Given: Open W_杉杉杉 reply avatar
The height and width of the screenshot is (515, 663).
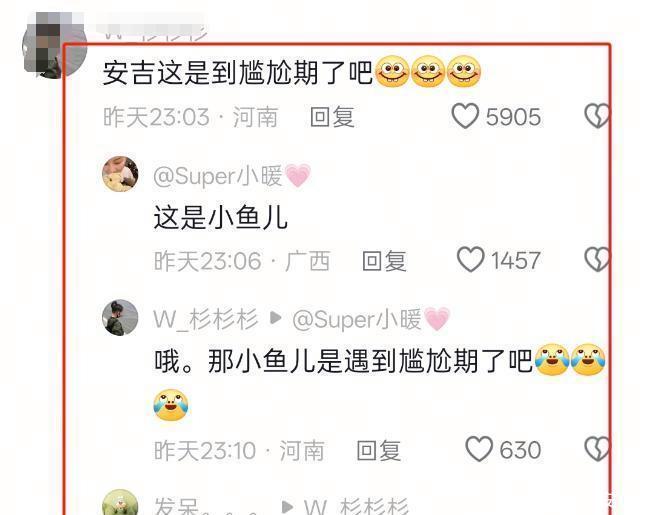Looking at the screenshot, I should tap(120, 318).
